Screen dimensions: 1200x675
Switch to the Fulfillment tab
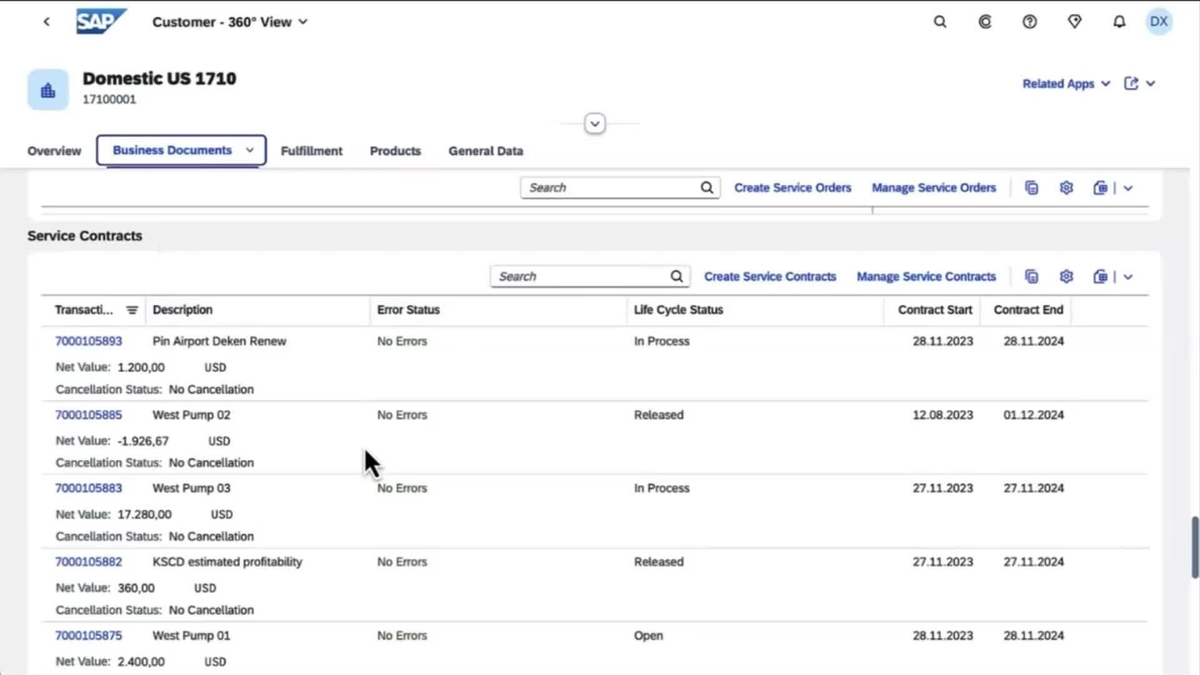(311, 151)
